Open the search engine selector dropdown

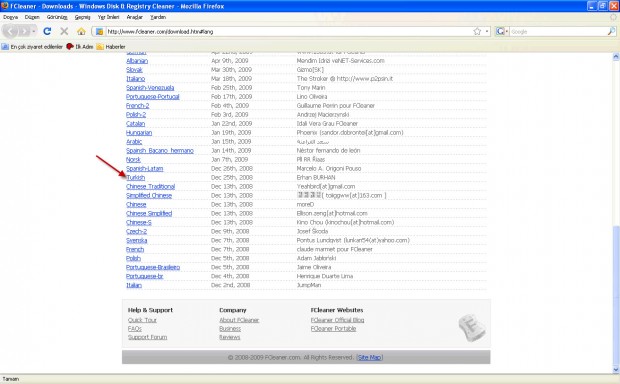[x=502, y=31]
